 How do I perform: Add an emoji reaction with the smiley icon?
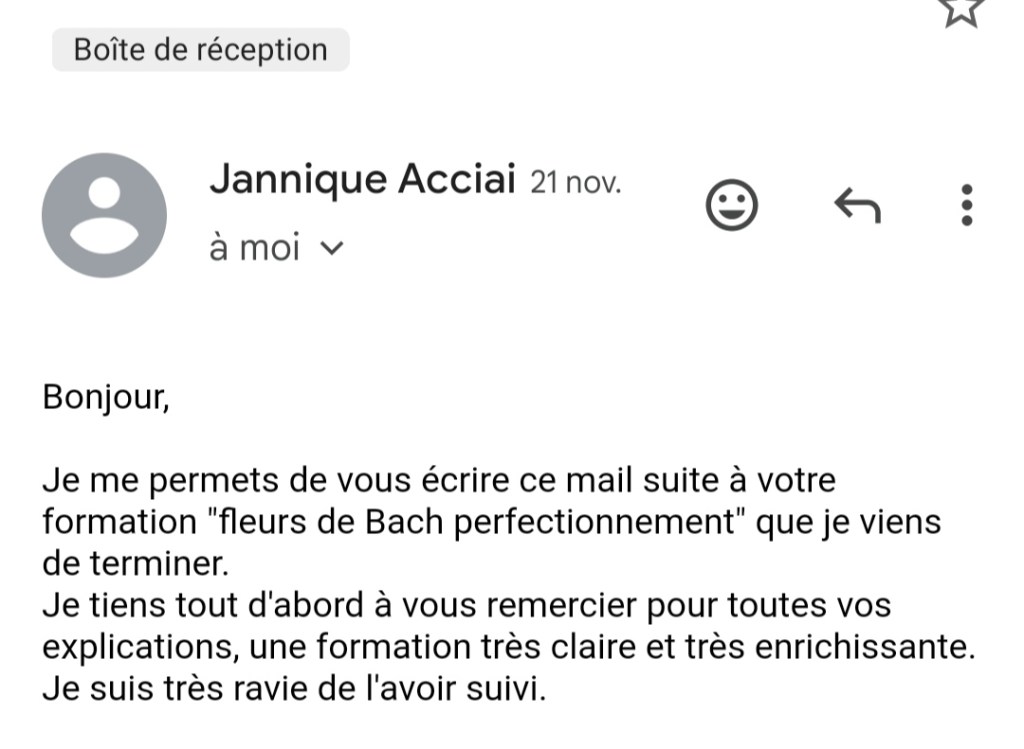click(732, 206)
